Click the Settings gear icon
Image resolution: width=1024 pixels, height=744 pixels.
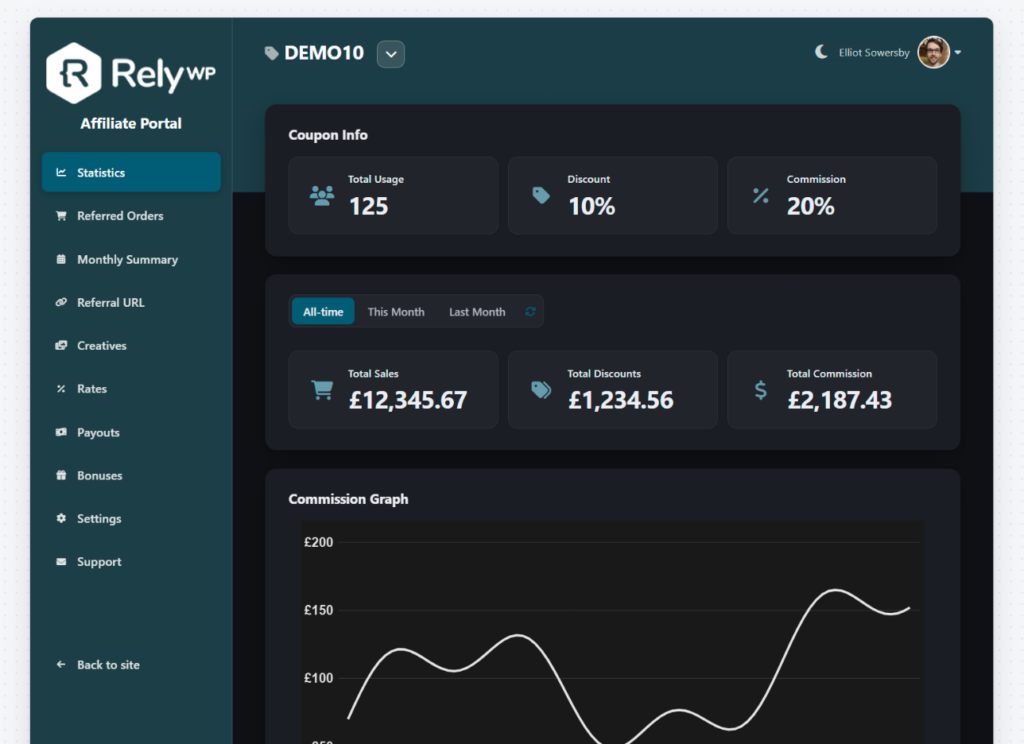click(61, 518)
